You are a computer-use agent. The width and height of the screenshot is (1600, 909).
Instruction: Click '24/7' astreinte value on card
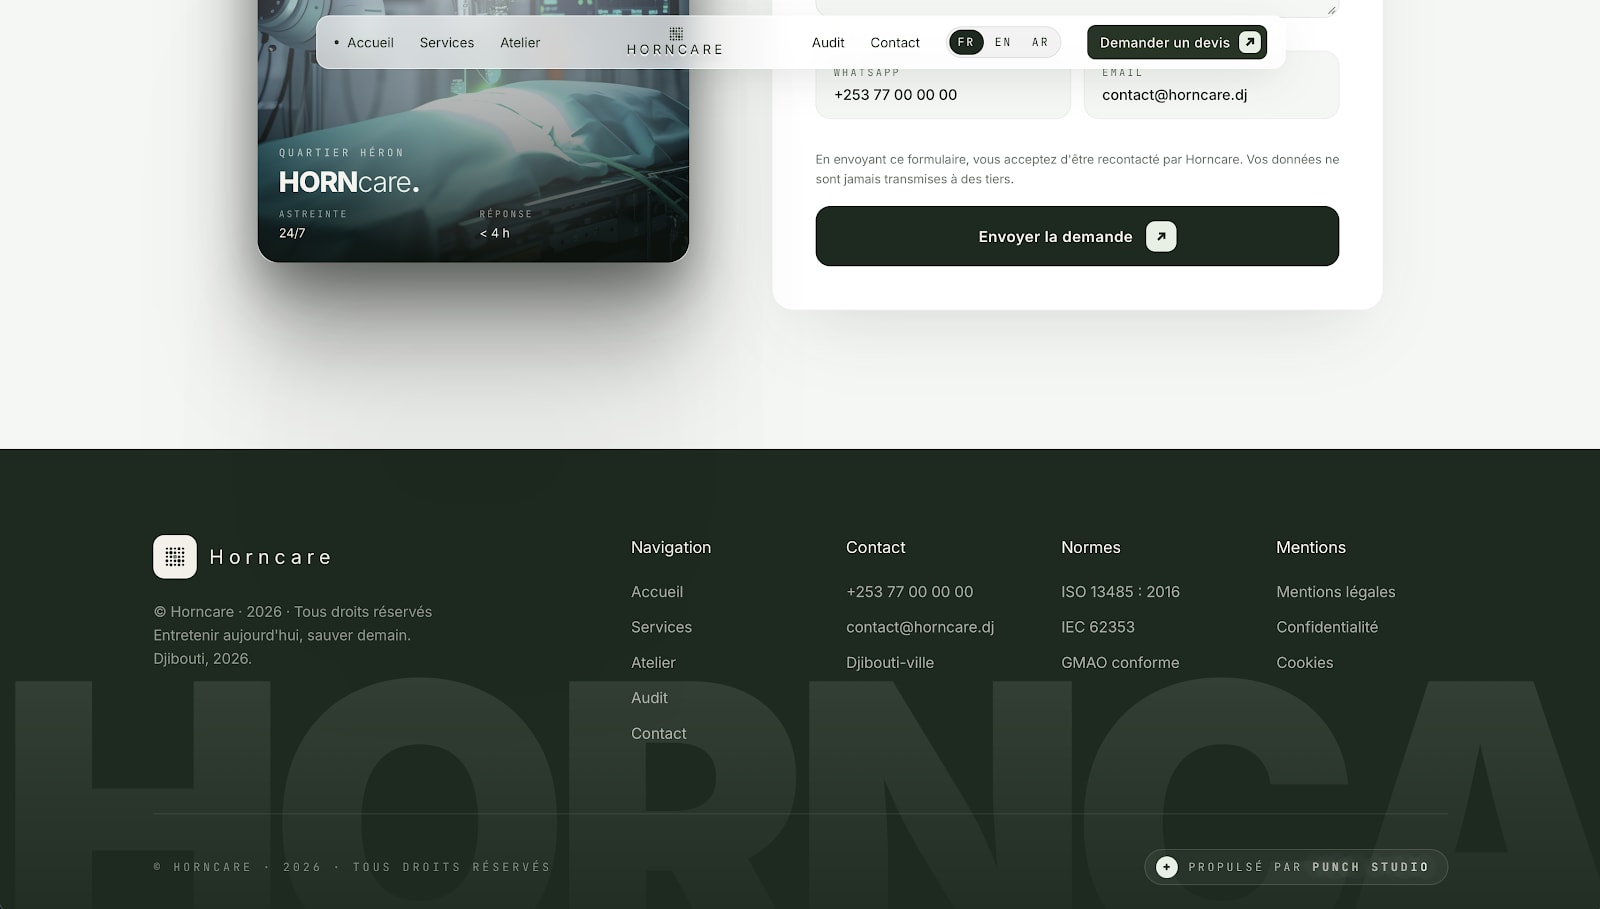[292, 233]
